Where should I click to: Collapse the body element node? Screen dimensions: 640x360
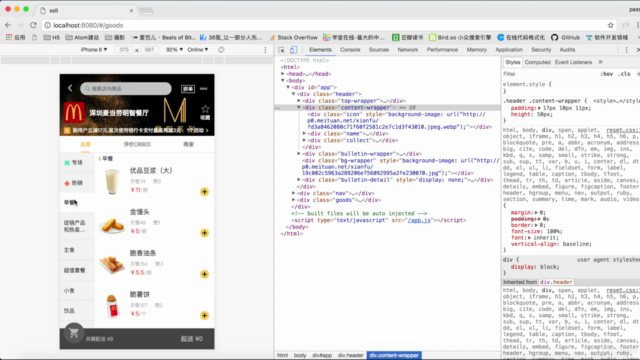coord(283,81)
